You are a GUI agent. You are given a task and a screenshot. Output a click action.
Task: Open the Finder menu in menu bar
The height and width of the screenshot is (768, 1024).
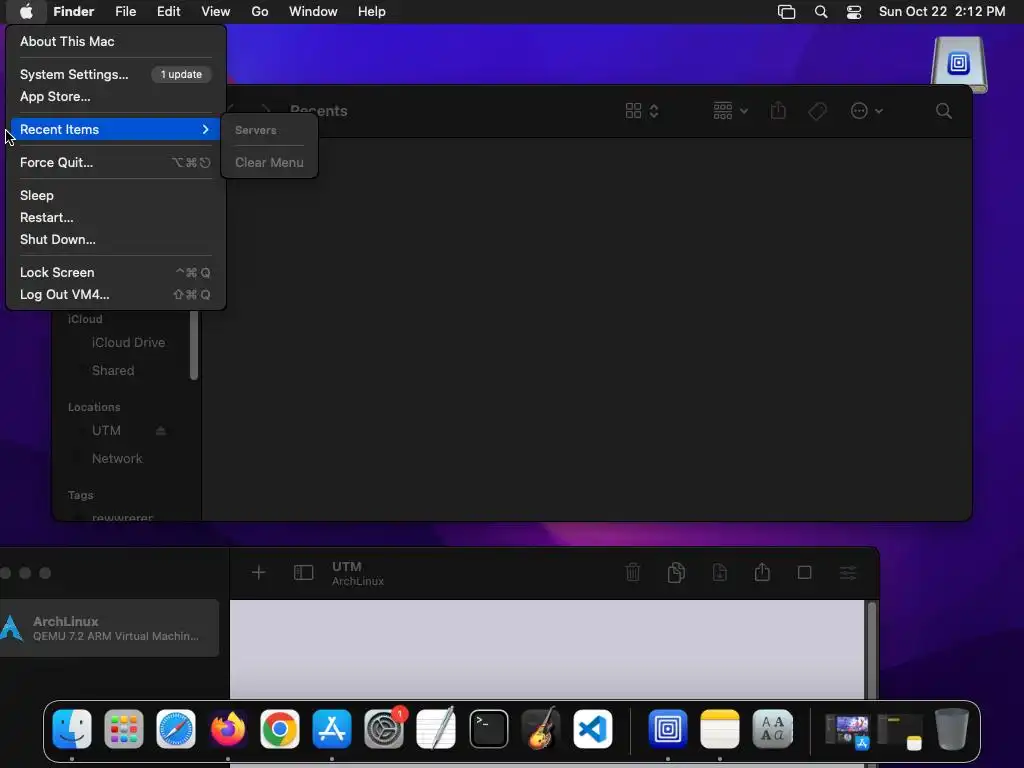(x=73, y=12)
